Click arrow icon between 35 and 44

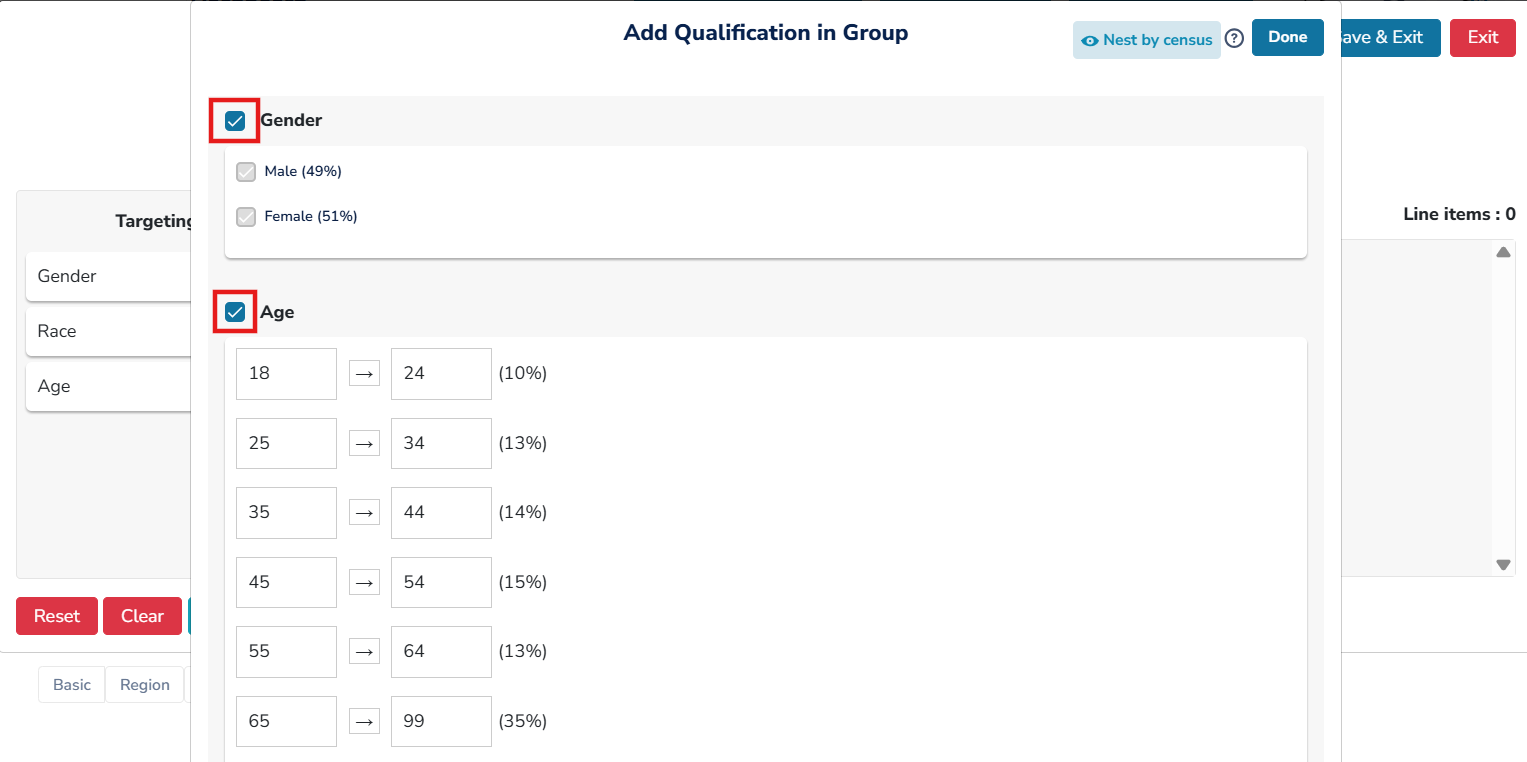click(364, 513)
